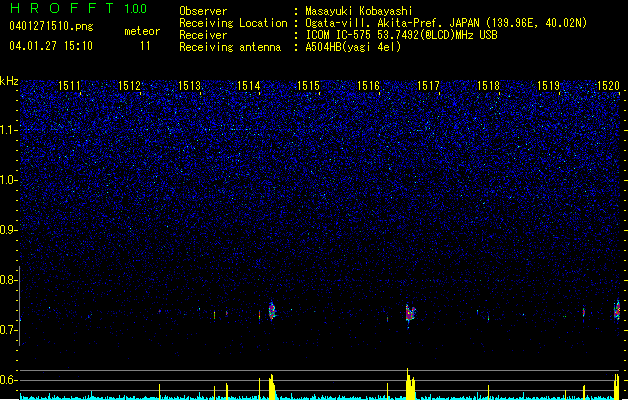Click the tallest yellow power peak near 1517
Viewport: 629px width, 400px height.
(408, 384)
